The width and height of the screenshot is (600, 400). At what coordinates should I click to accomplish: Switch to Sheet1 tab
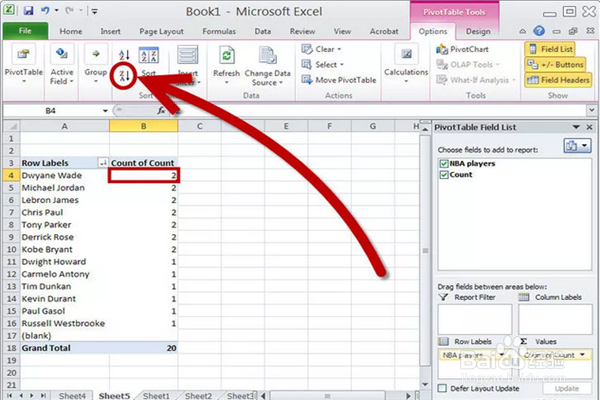pyautogui.click(x=156, y=396)
